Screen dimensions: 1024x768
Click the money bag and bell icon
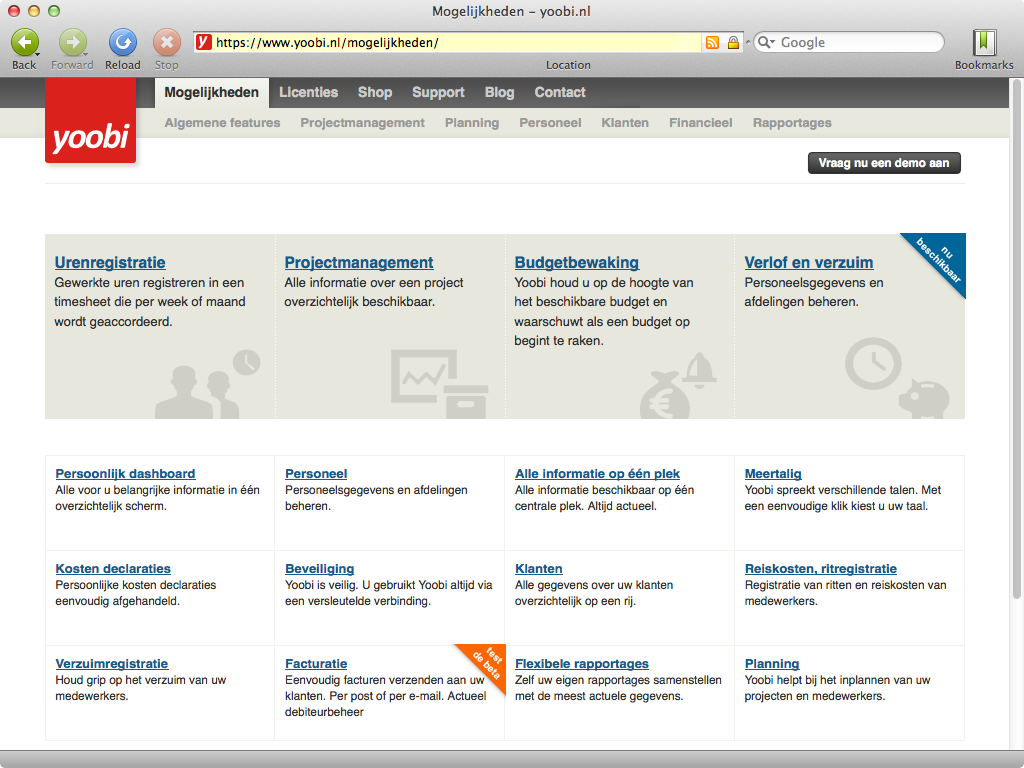pos(678,385)
